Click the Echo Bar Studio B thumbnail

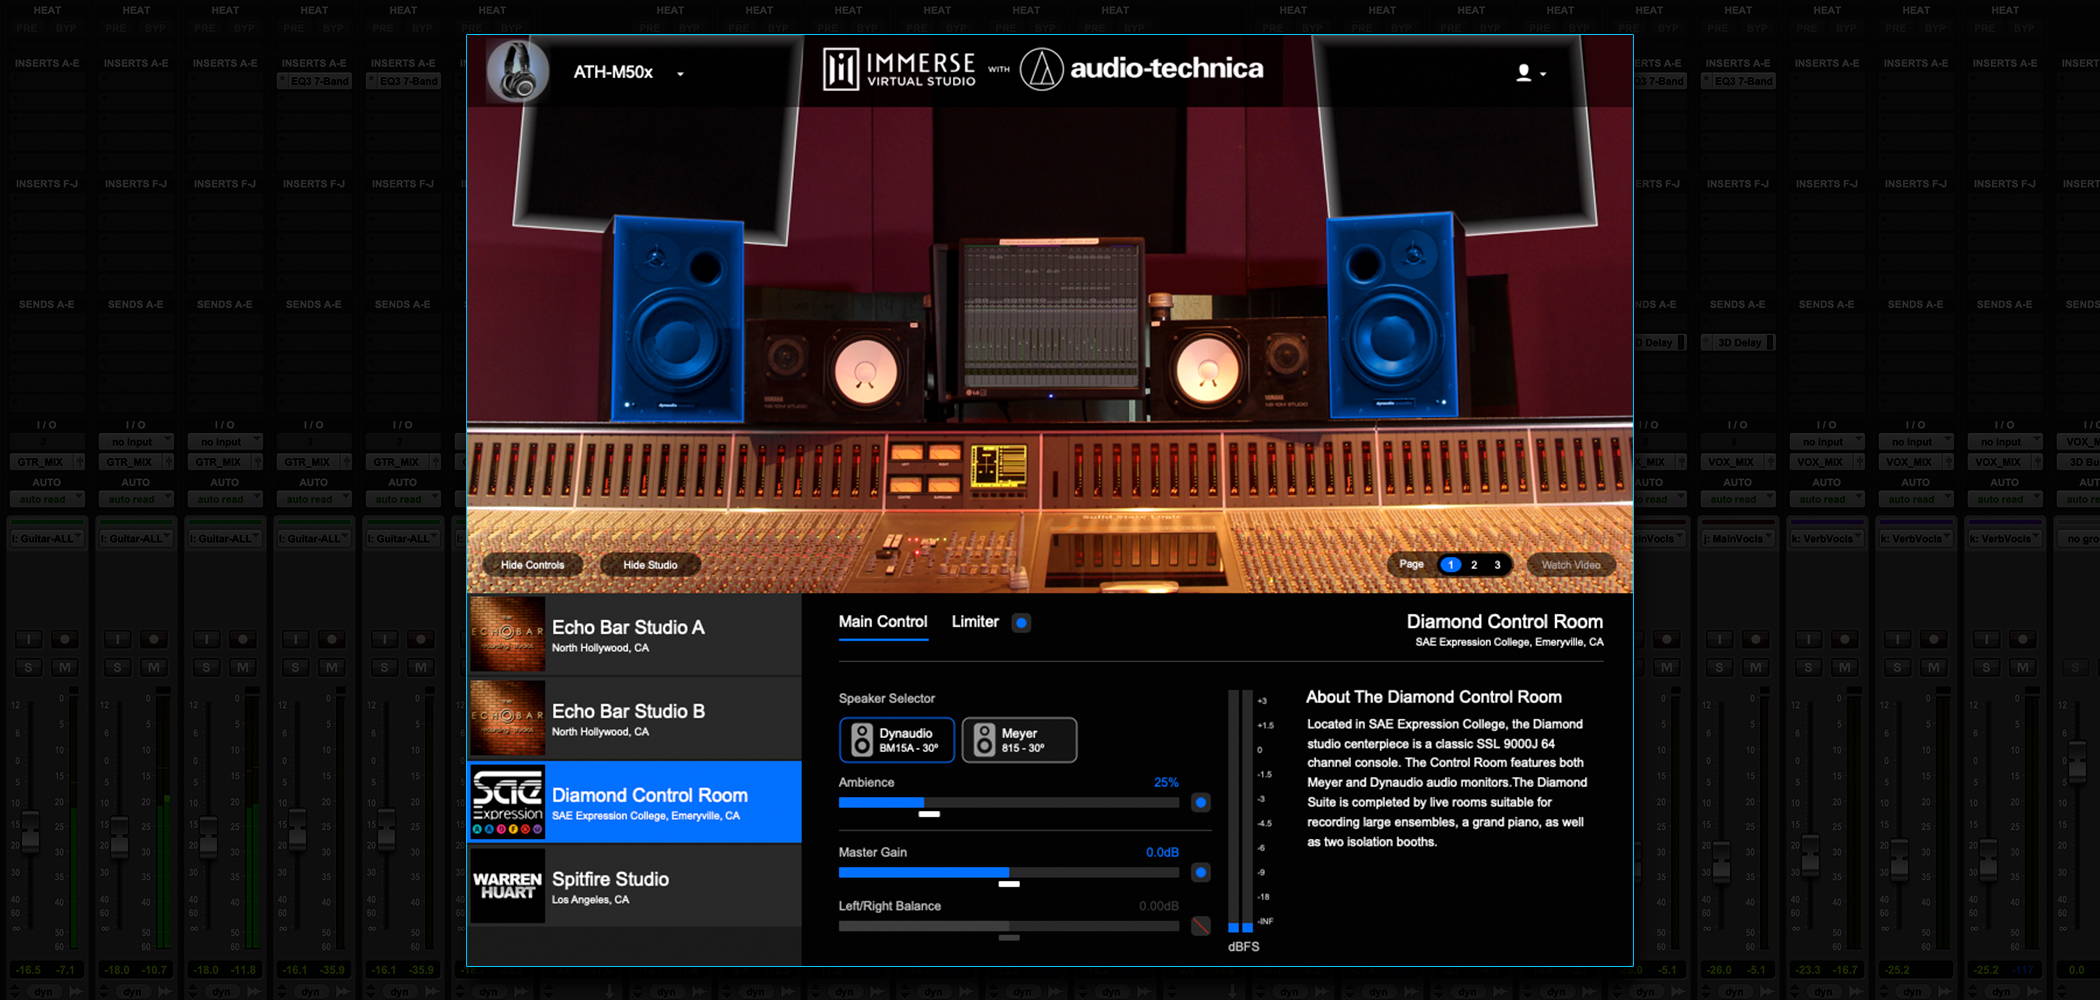(x=508, y=719)
